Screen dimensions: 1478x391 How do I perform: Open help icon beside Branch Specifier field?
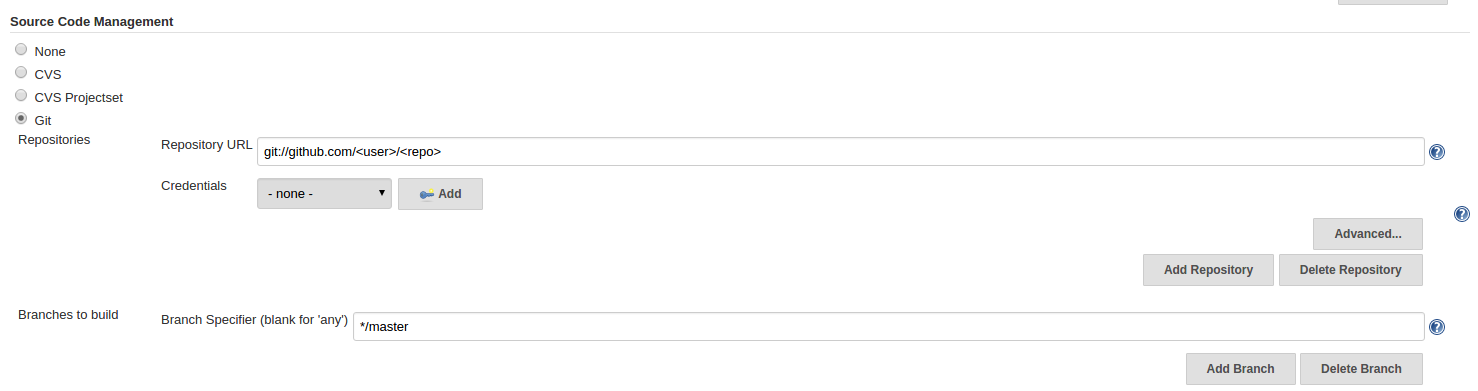pos(1437,327)
